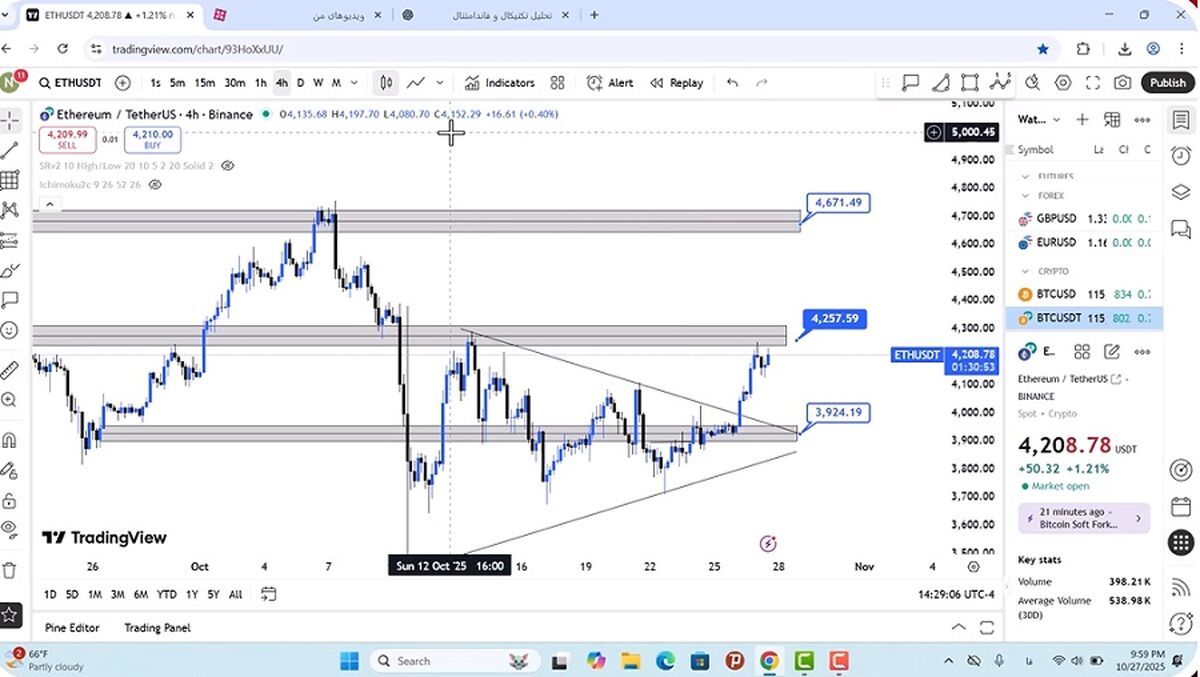Open the watchlist name dropdown
1200x677 pixels.
pos(1040,120)
